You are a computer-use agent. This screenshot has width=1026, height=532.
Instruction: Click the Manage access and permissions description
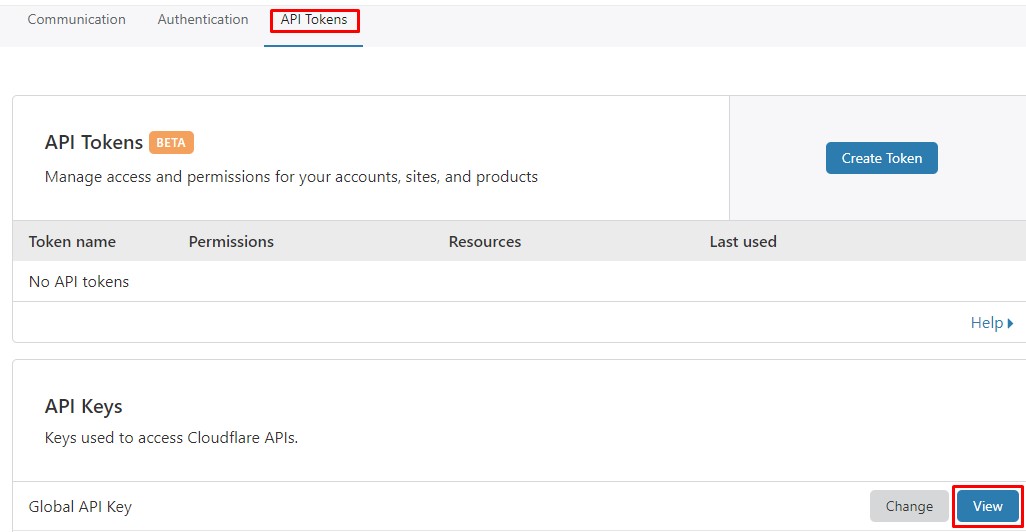(x=291, y=177)
